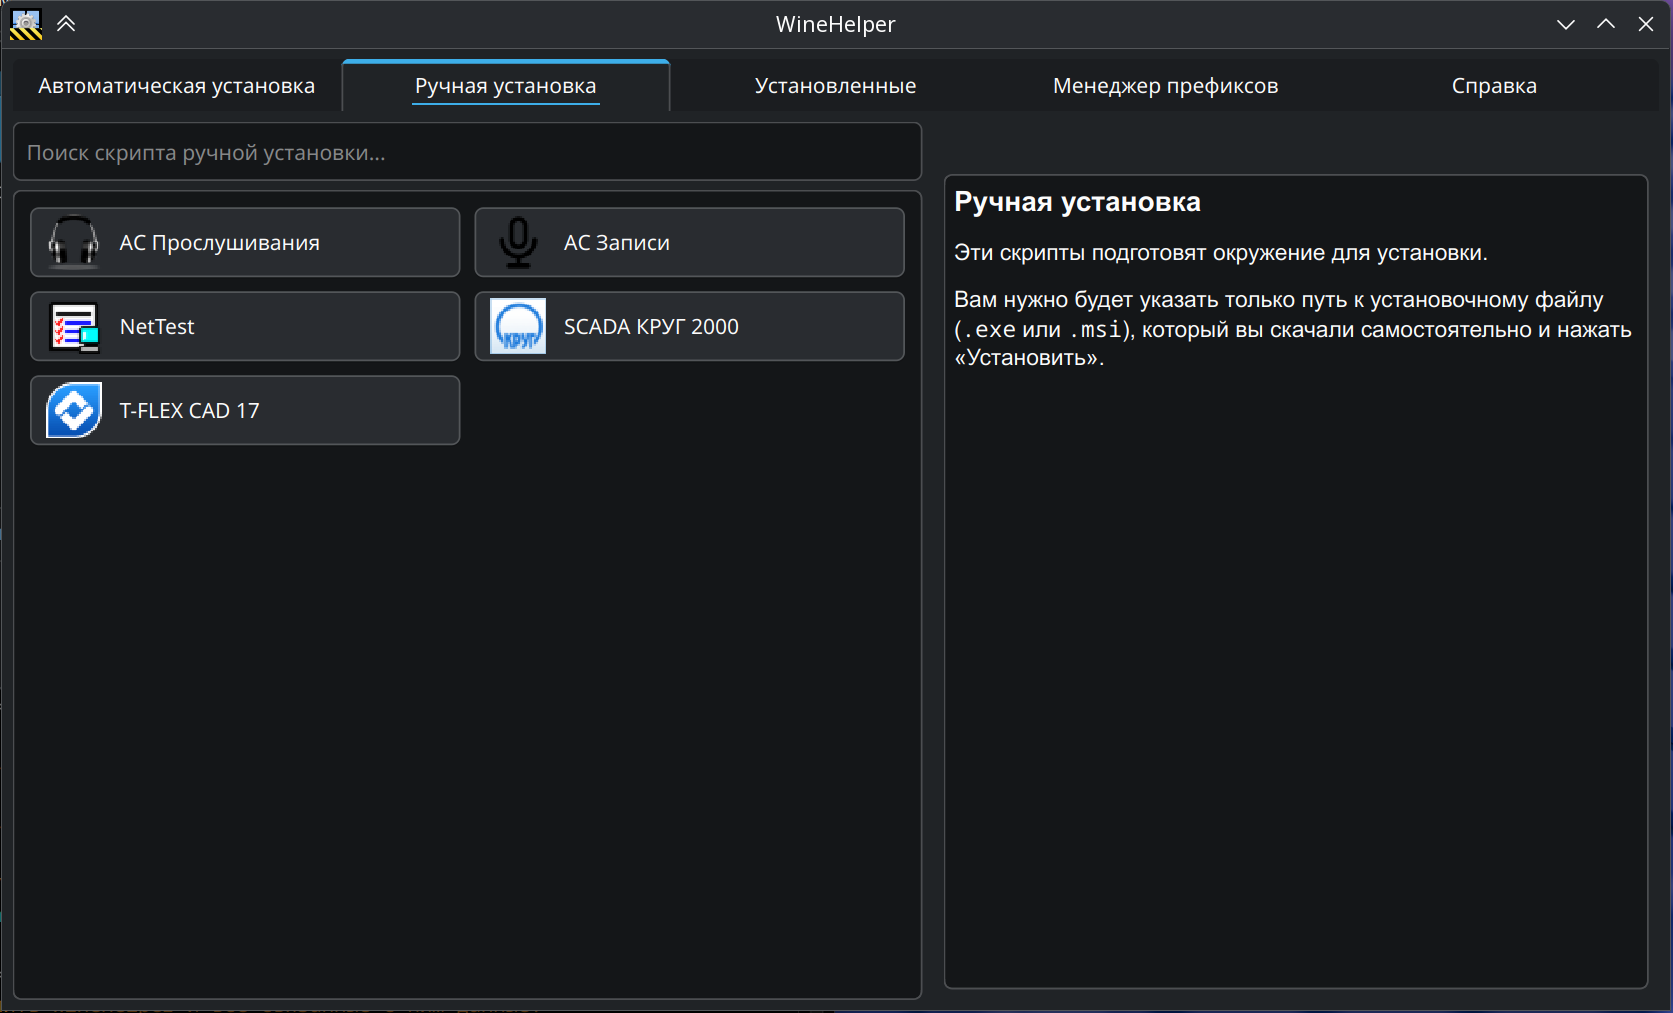1673x1013 pixels.
Task: Switch to the Автоматическая установка tab
Action: [176, 86]
